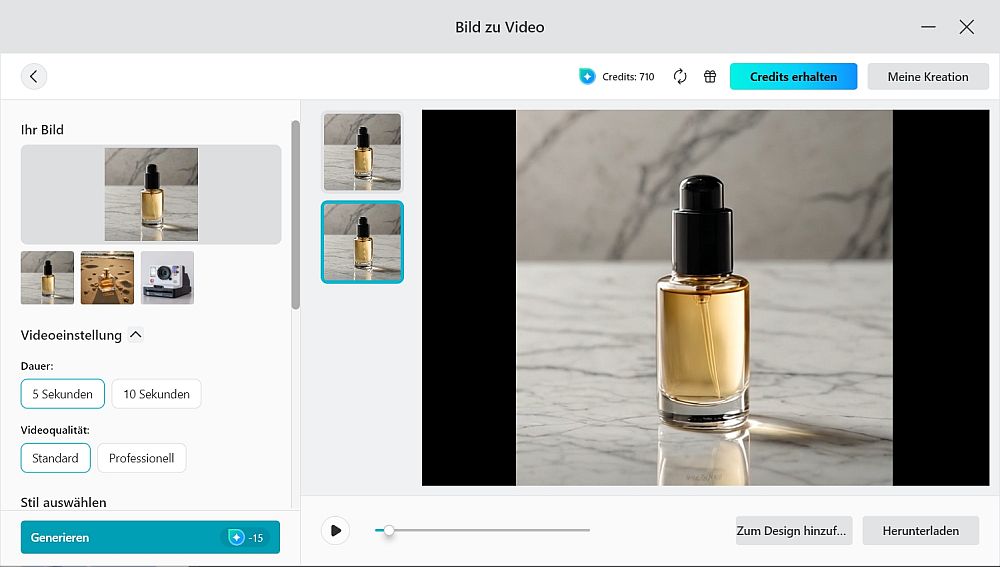This screenshot has height=567, width=1000.
Task: Click the video progress slider handle
Action: [x=389, y=530]
